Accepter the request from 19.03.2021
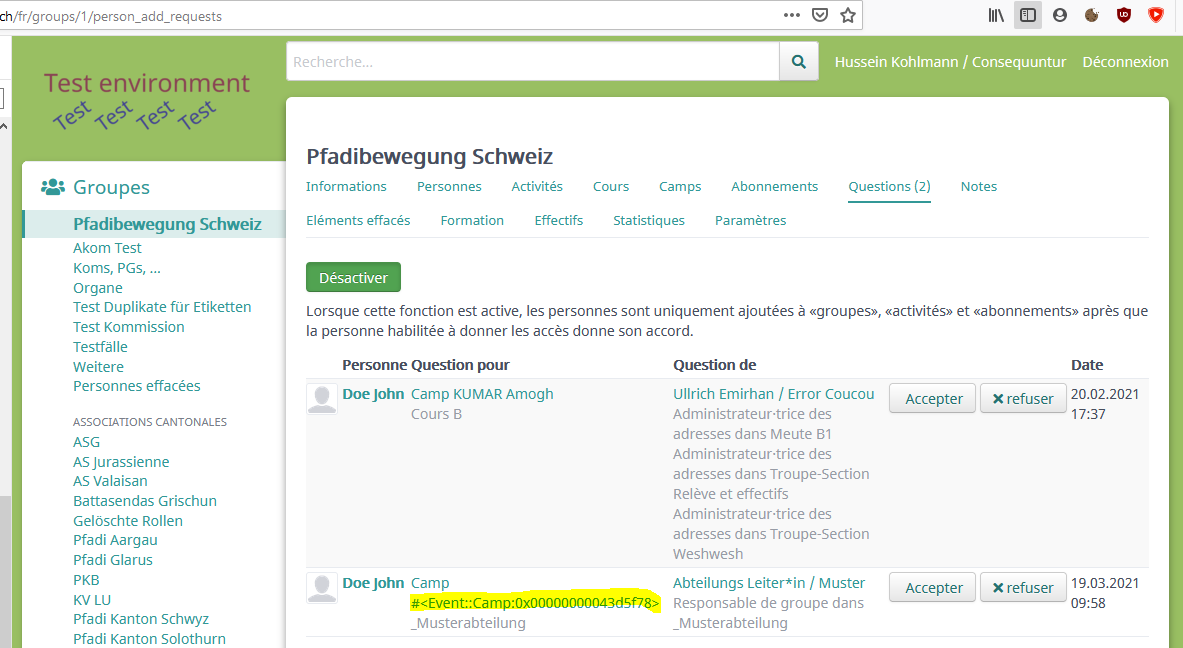 tap(932, 587)
